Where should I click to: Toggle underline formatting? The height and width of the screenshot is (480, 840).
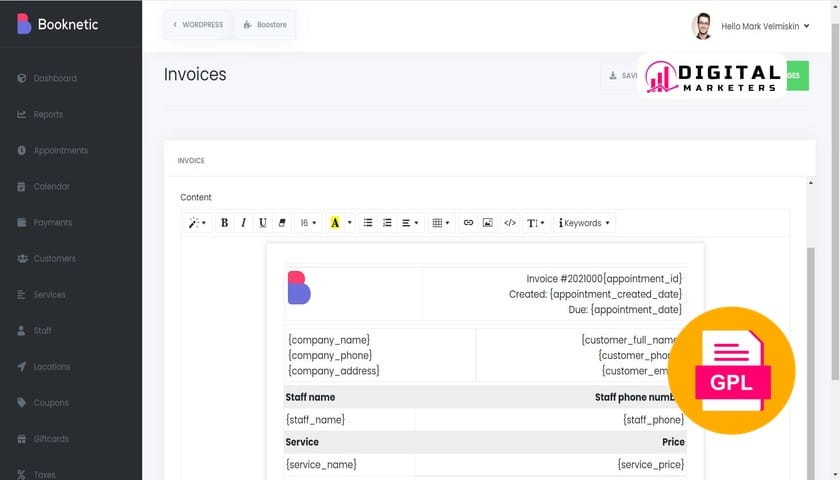[x=263, y=223]
